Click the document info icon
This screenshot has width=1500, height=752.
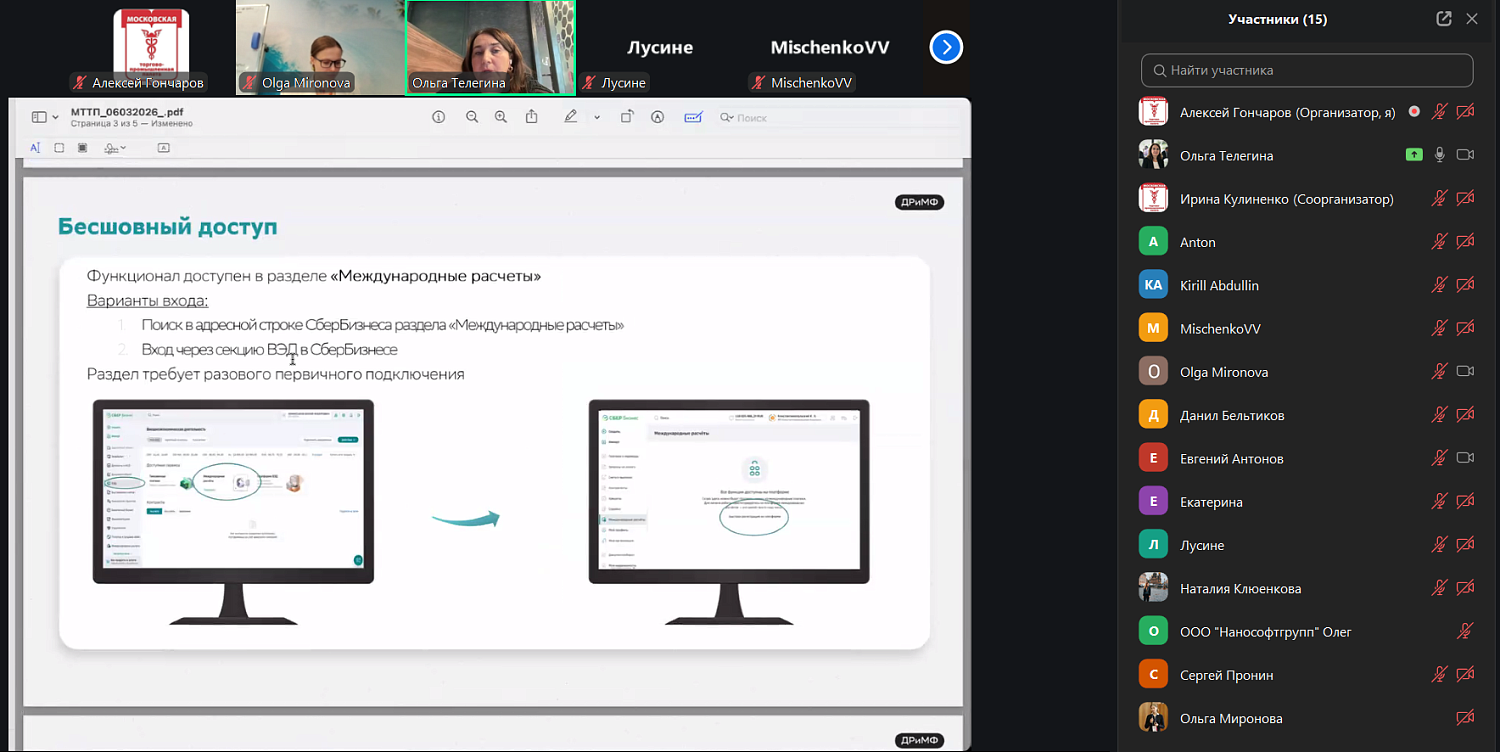pyautogui.click(x=438, y=117)
